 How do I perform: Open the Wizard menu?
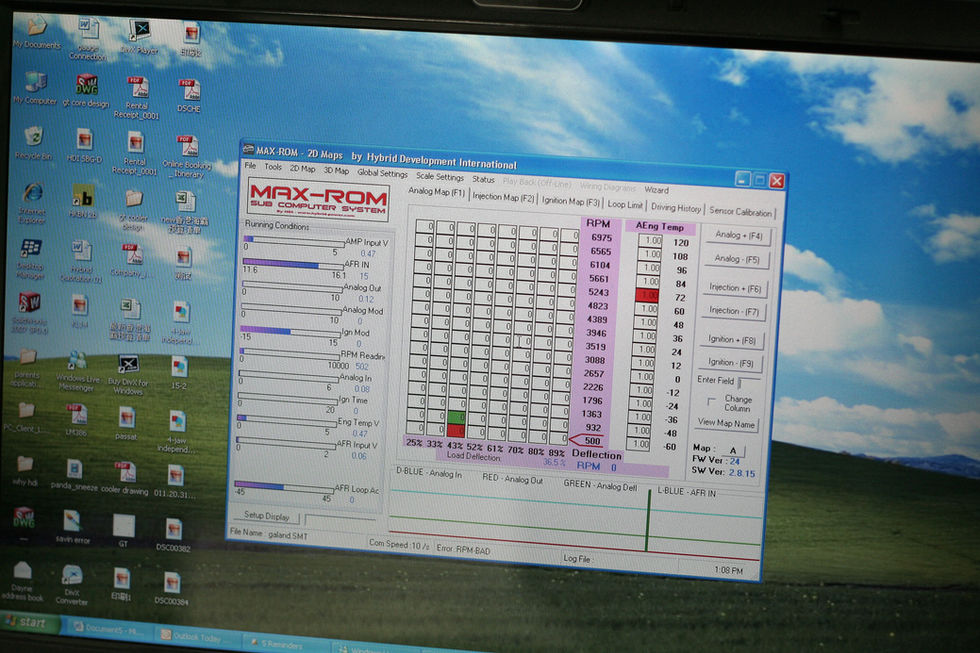pos(656,189)
